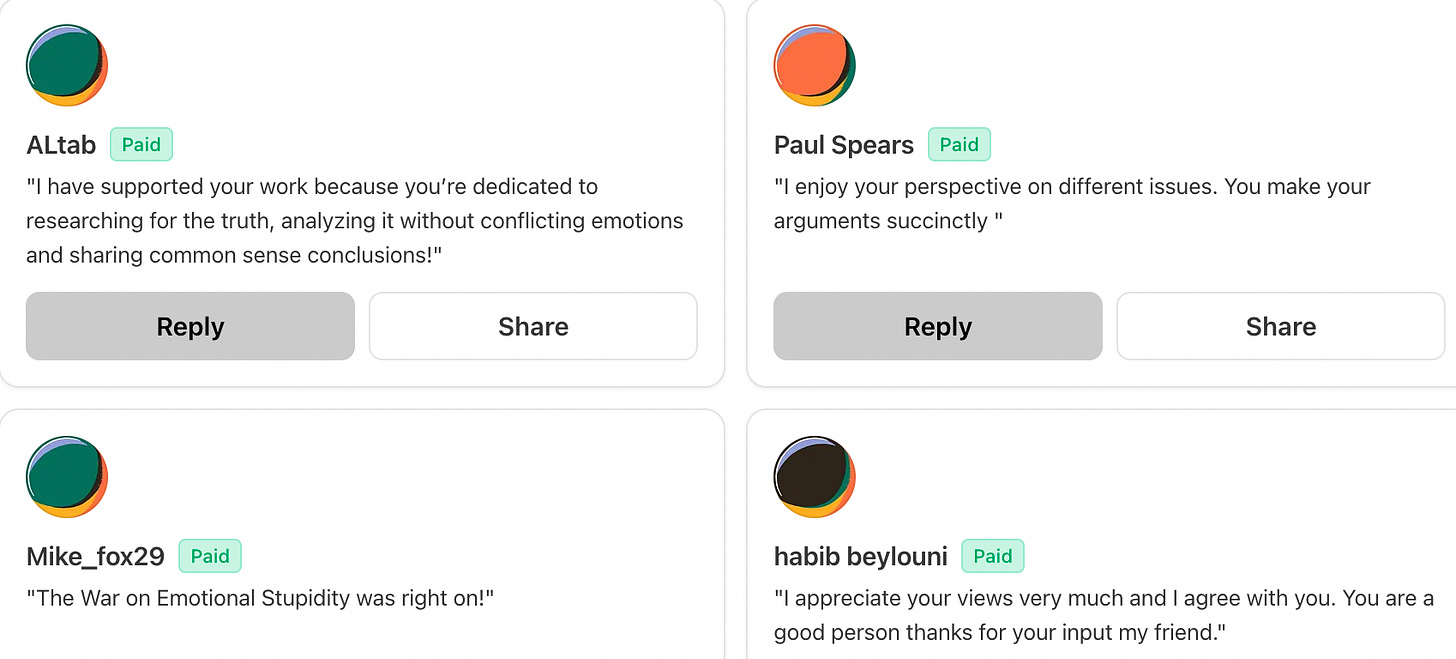Select Mike_fox29's green avatar icon
The width and height of the screenshot is (1456, 659).
pyautogui.click(x=66, y=477)
